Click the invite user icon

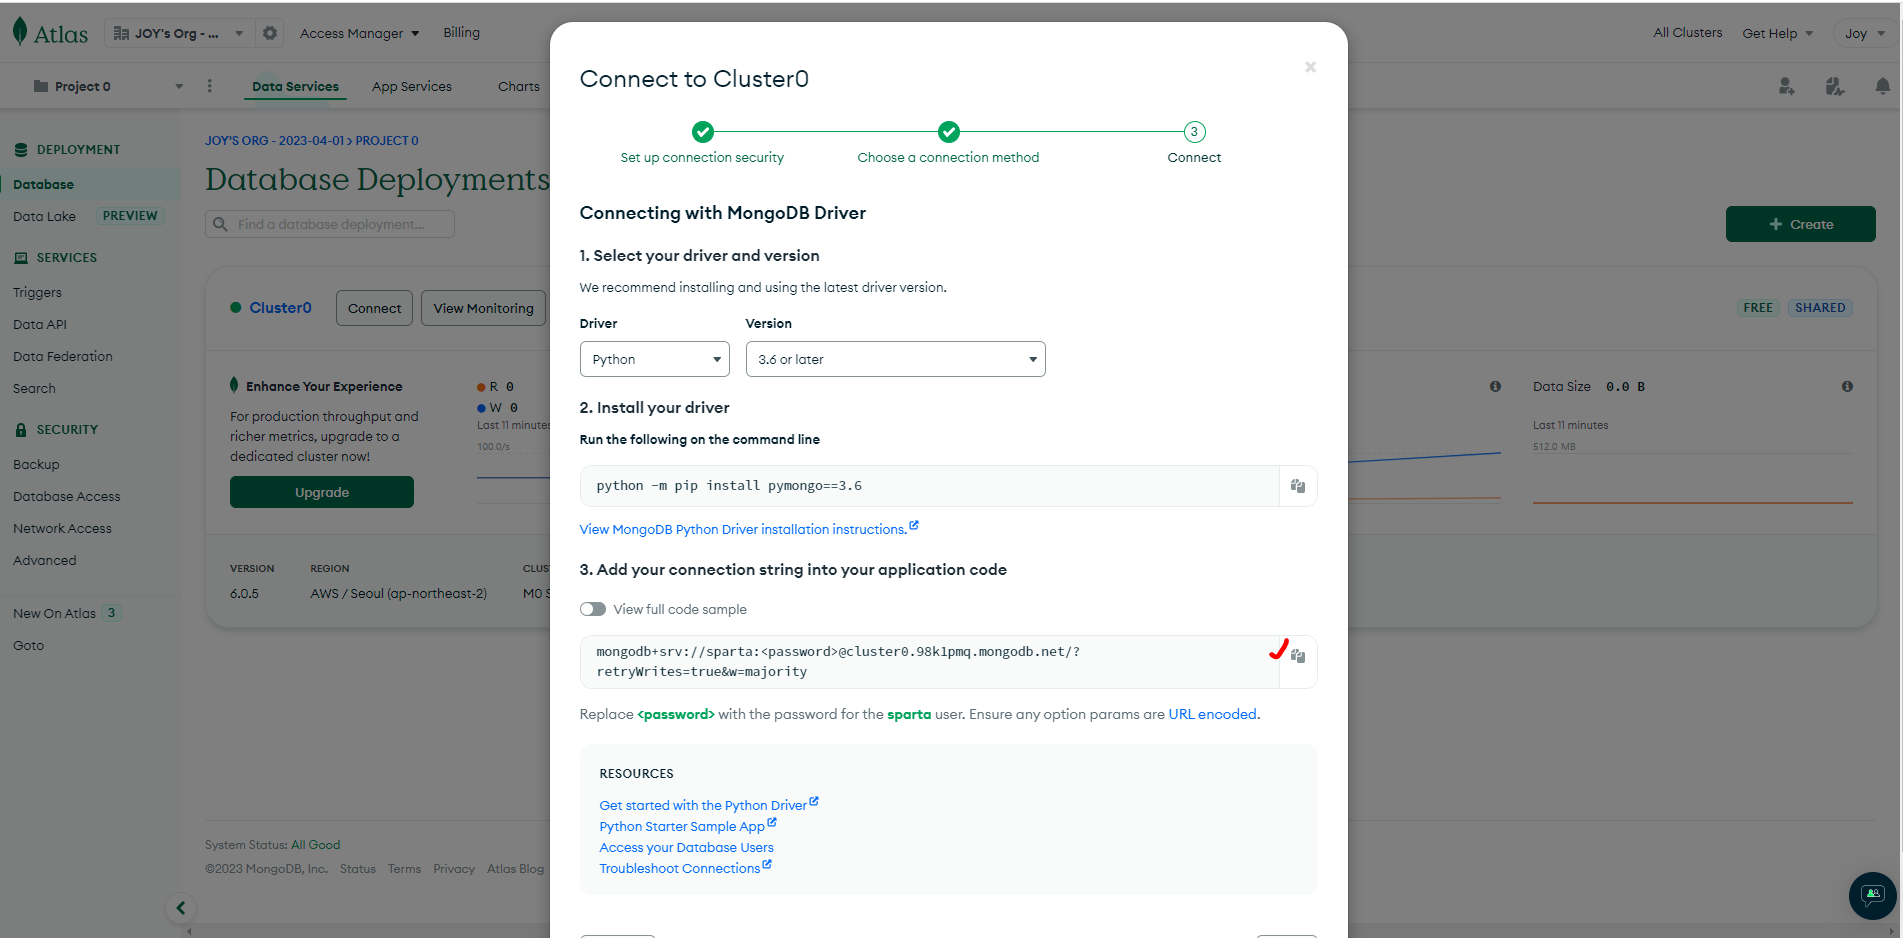[1787, 87]
